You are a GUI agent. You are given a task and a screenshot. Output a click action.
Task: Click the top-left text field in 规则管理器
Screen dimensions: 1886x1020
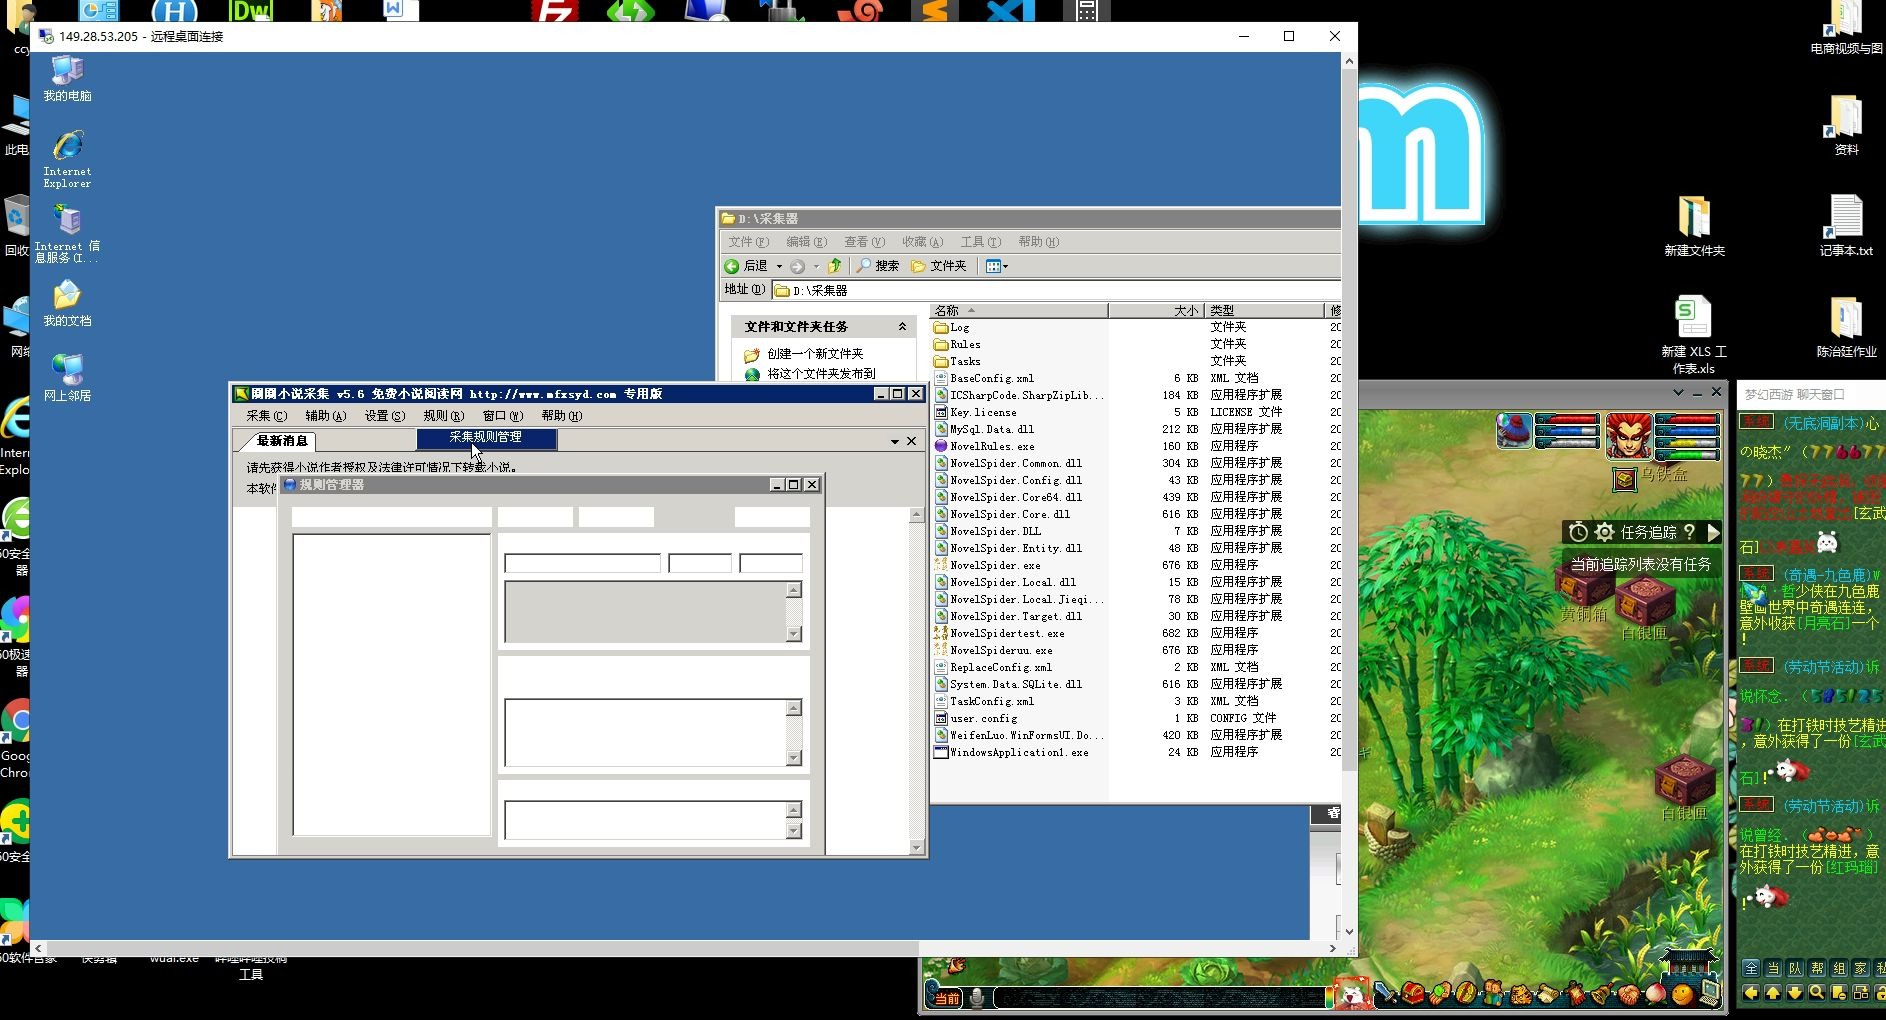391,517
